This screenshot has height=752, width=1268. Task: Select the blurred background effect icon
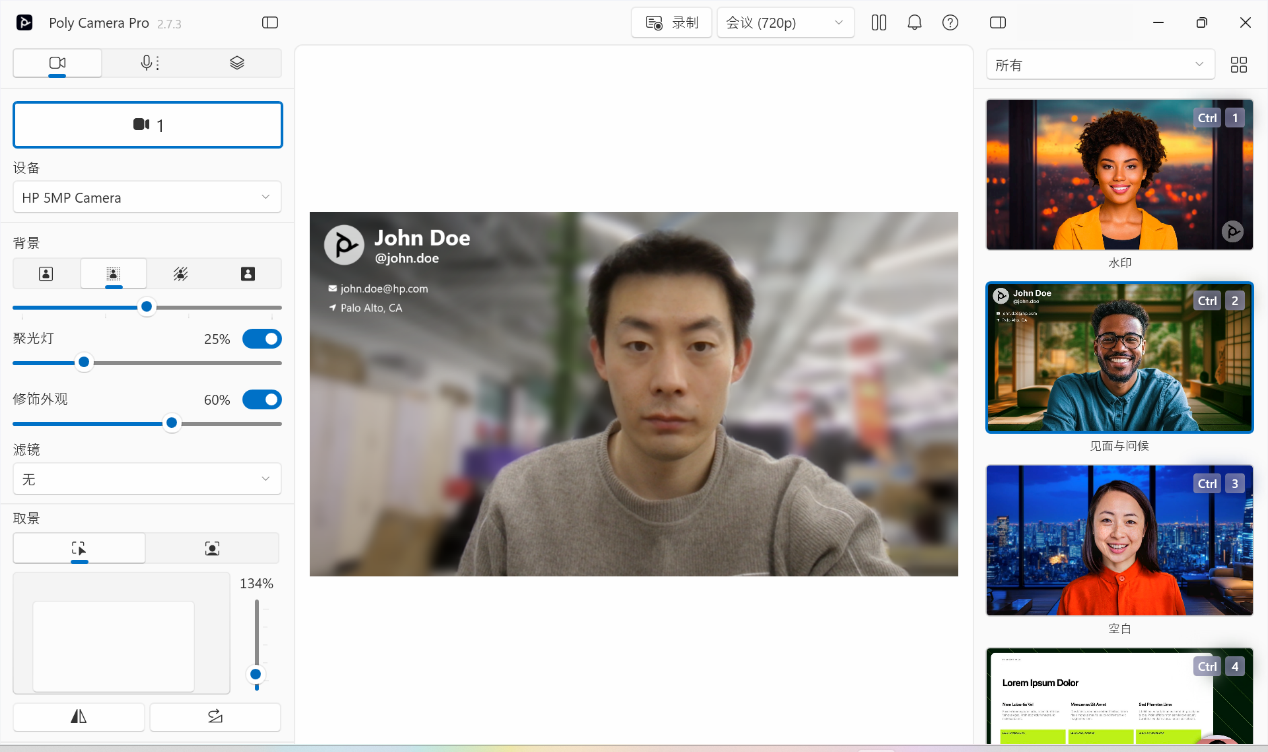click(113, 272)
